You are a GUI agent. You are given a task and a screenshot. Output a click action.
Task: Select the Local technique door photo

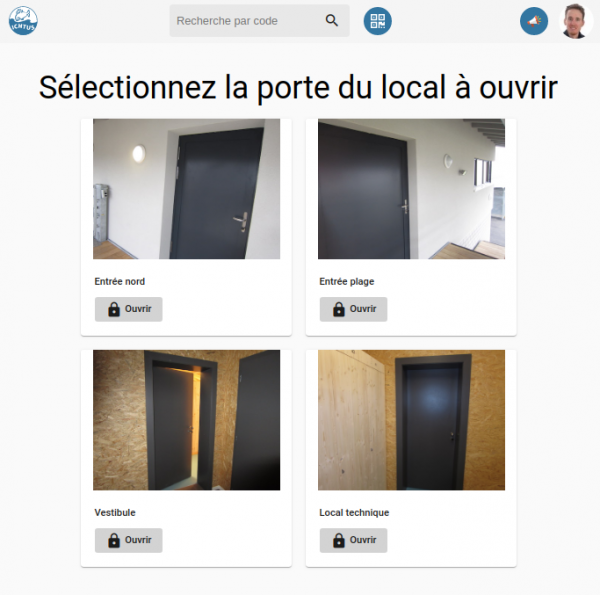point(411,420)
